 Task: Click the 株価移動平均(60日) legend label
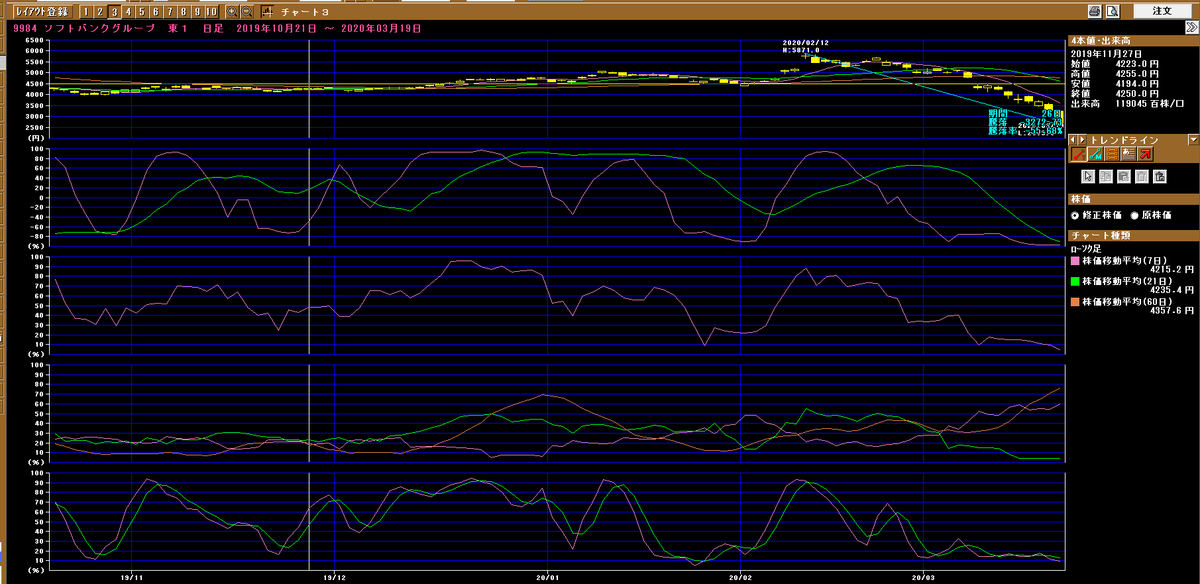tap(1125, 300)
